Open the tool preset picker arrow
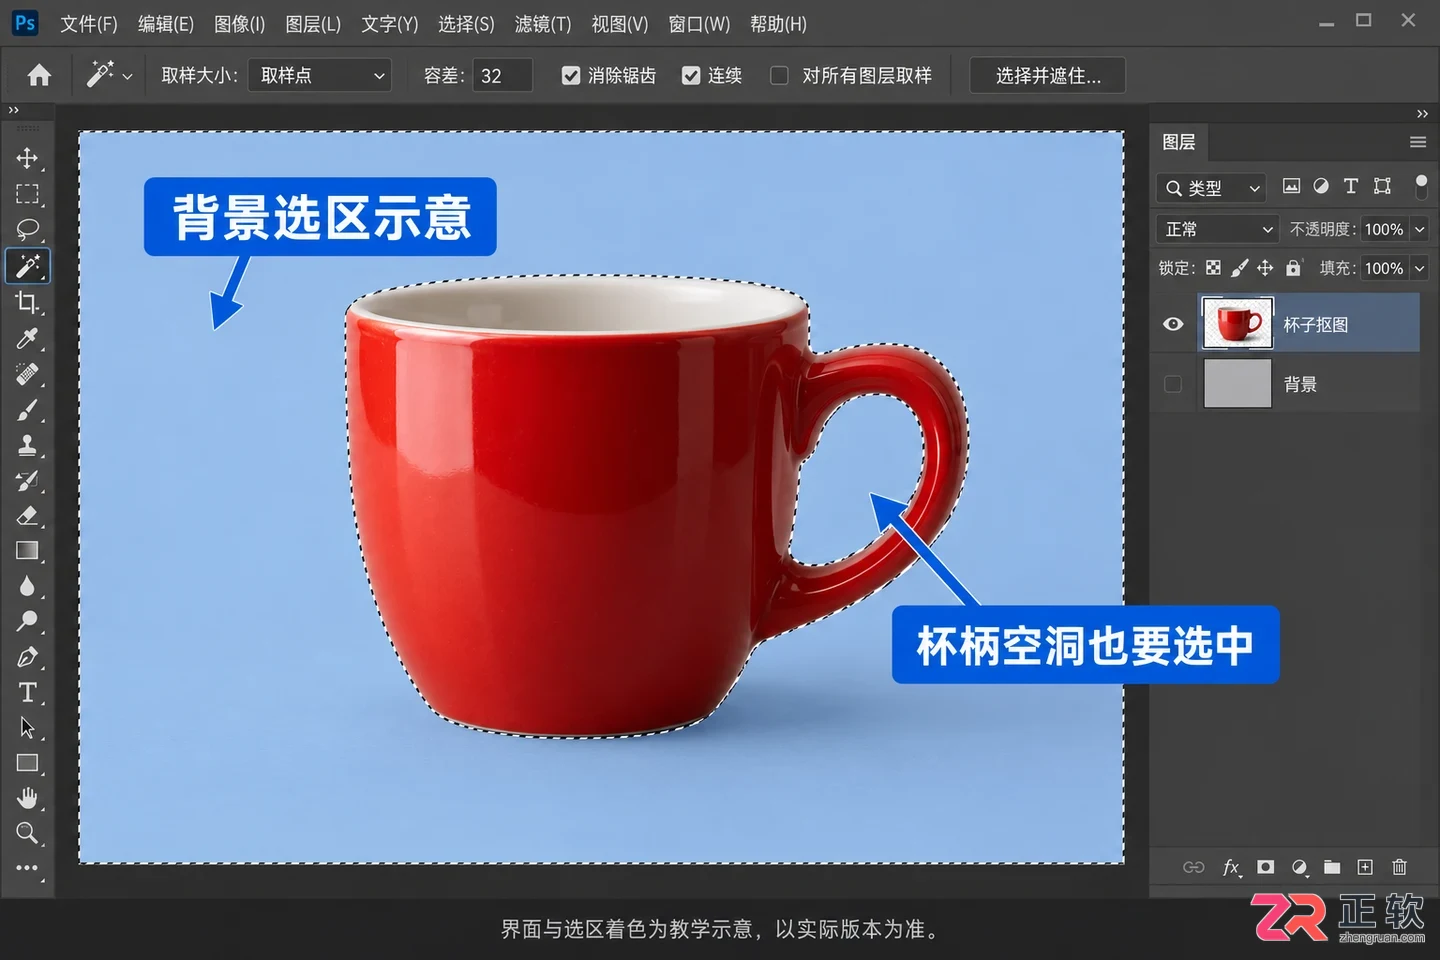 point(127,76)
